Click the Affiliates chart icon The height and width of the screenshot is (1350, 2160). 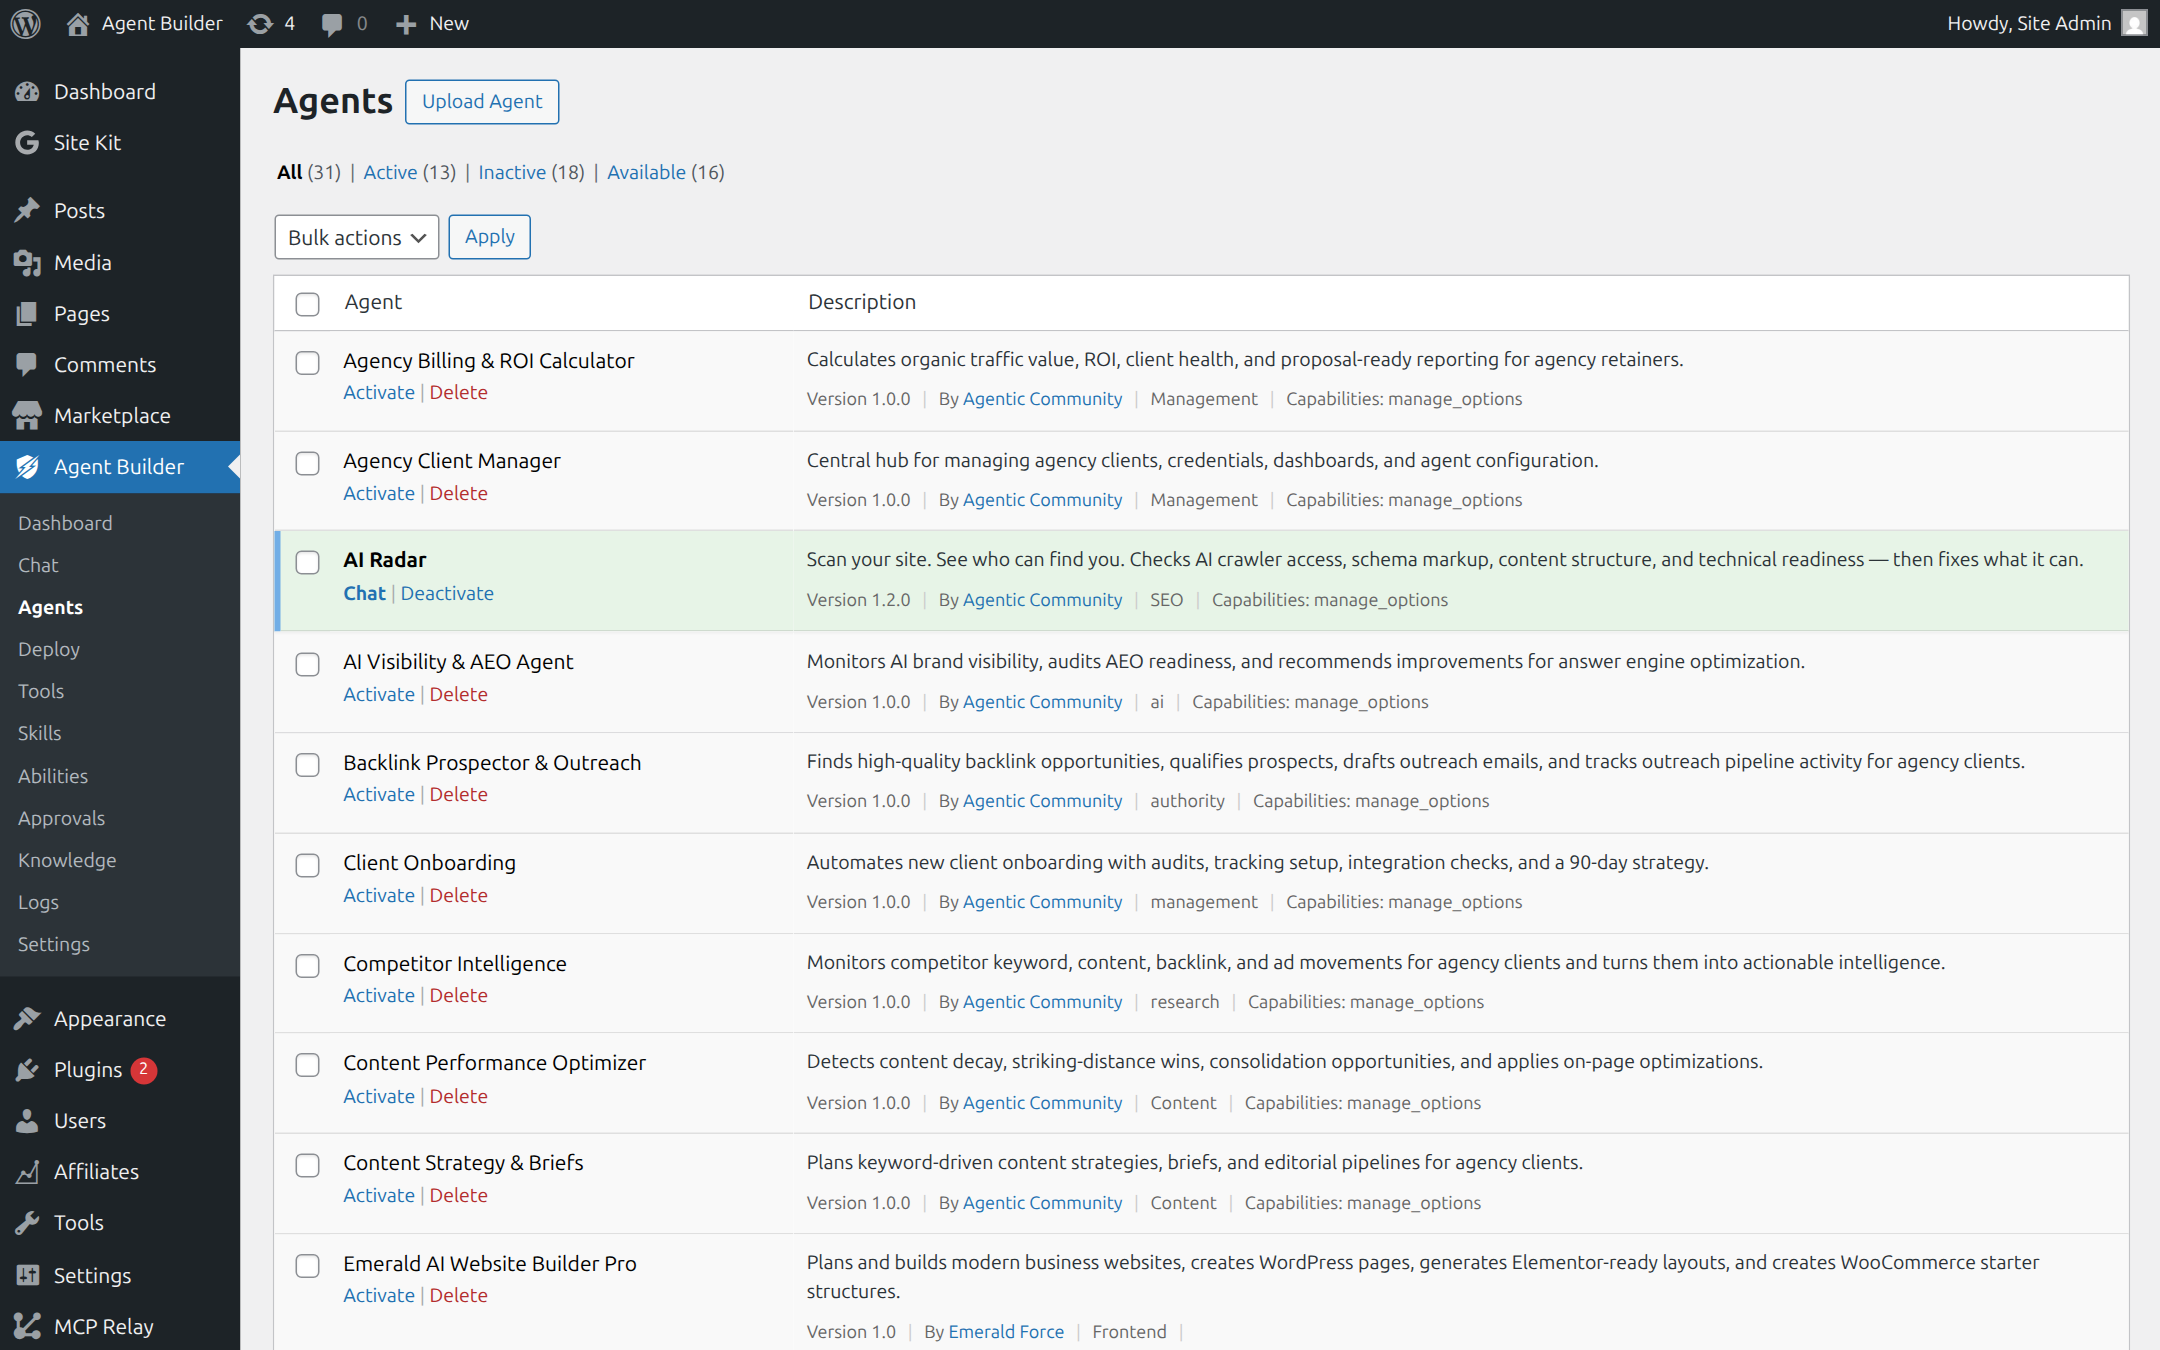coord(28,1172)
